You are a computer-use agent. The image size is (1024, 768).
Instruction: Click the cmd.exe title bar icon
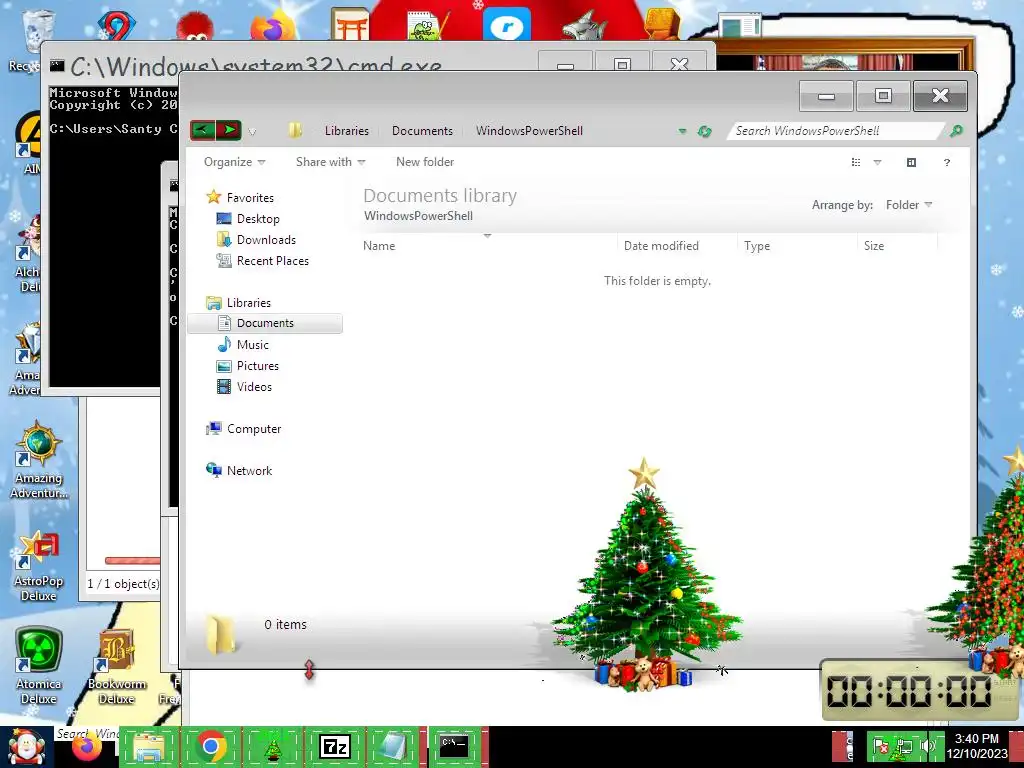pyautogui.click(x=57, y=65)
